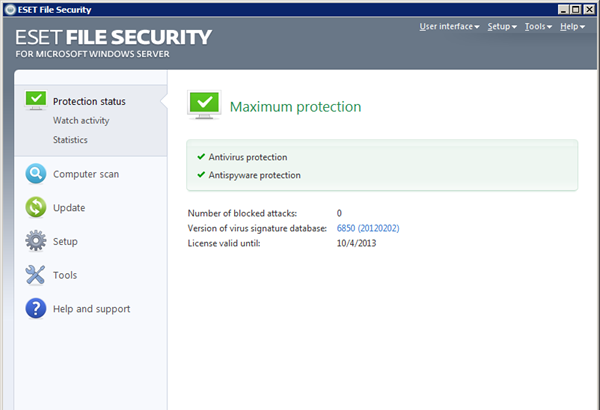
Task: Close the ESET File Security window
Action: pos(589,10)
